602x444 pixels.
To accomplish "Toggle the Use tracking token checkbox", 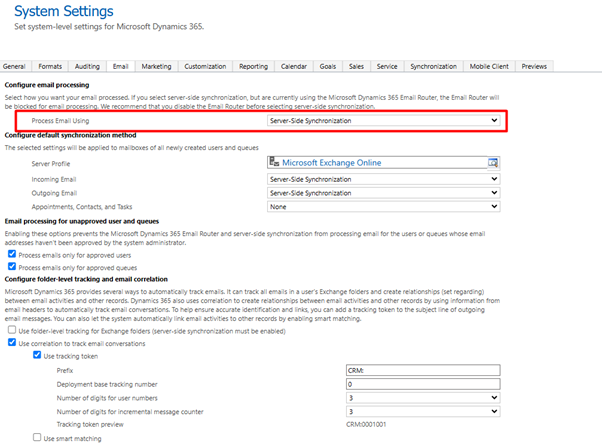I will pos(37,355).
